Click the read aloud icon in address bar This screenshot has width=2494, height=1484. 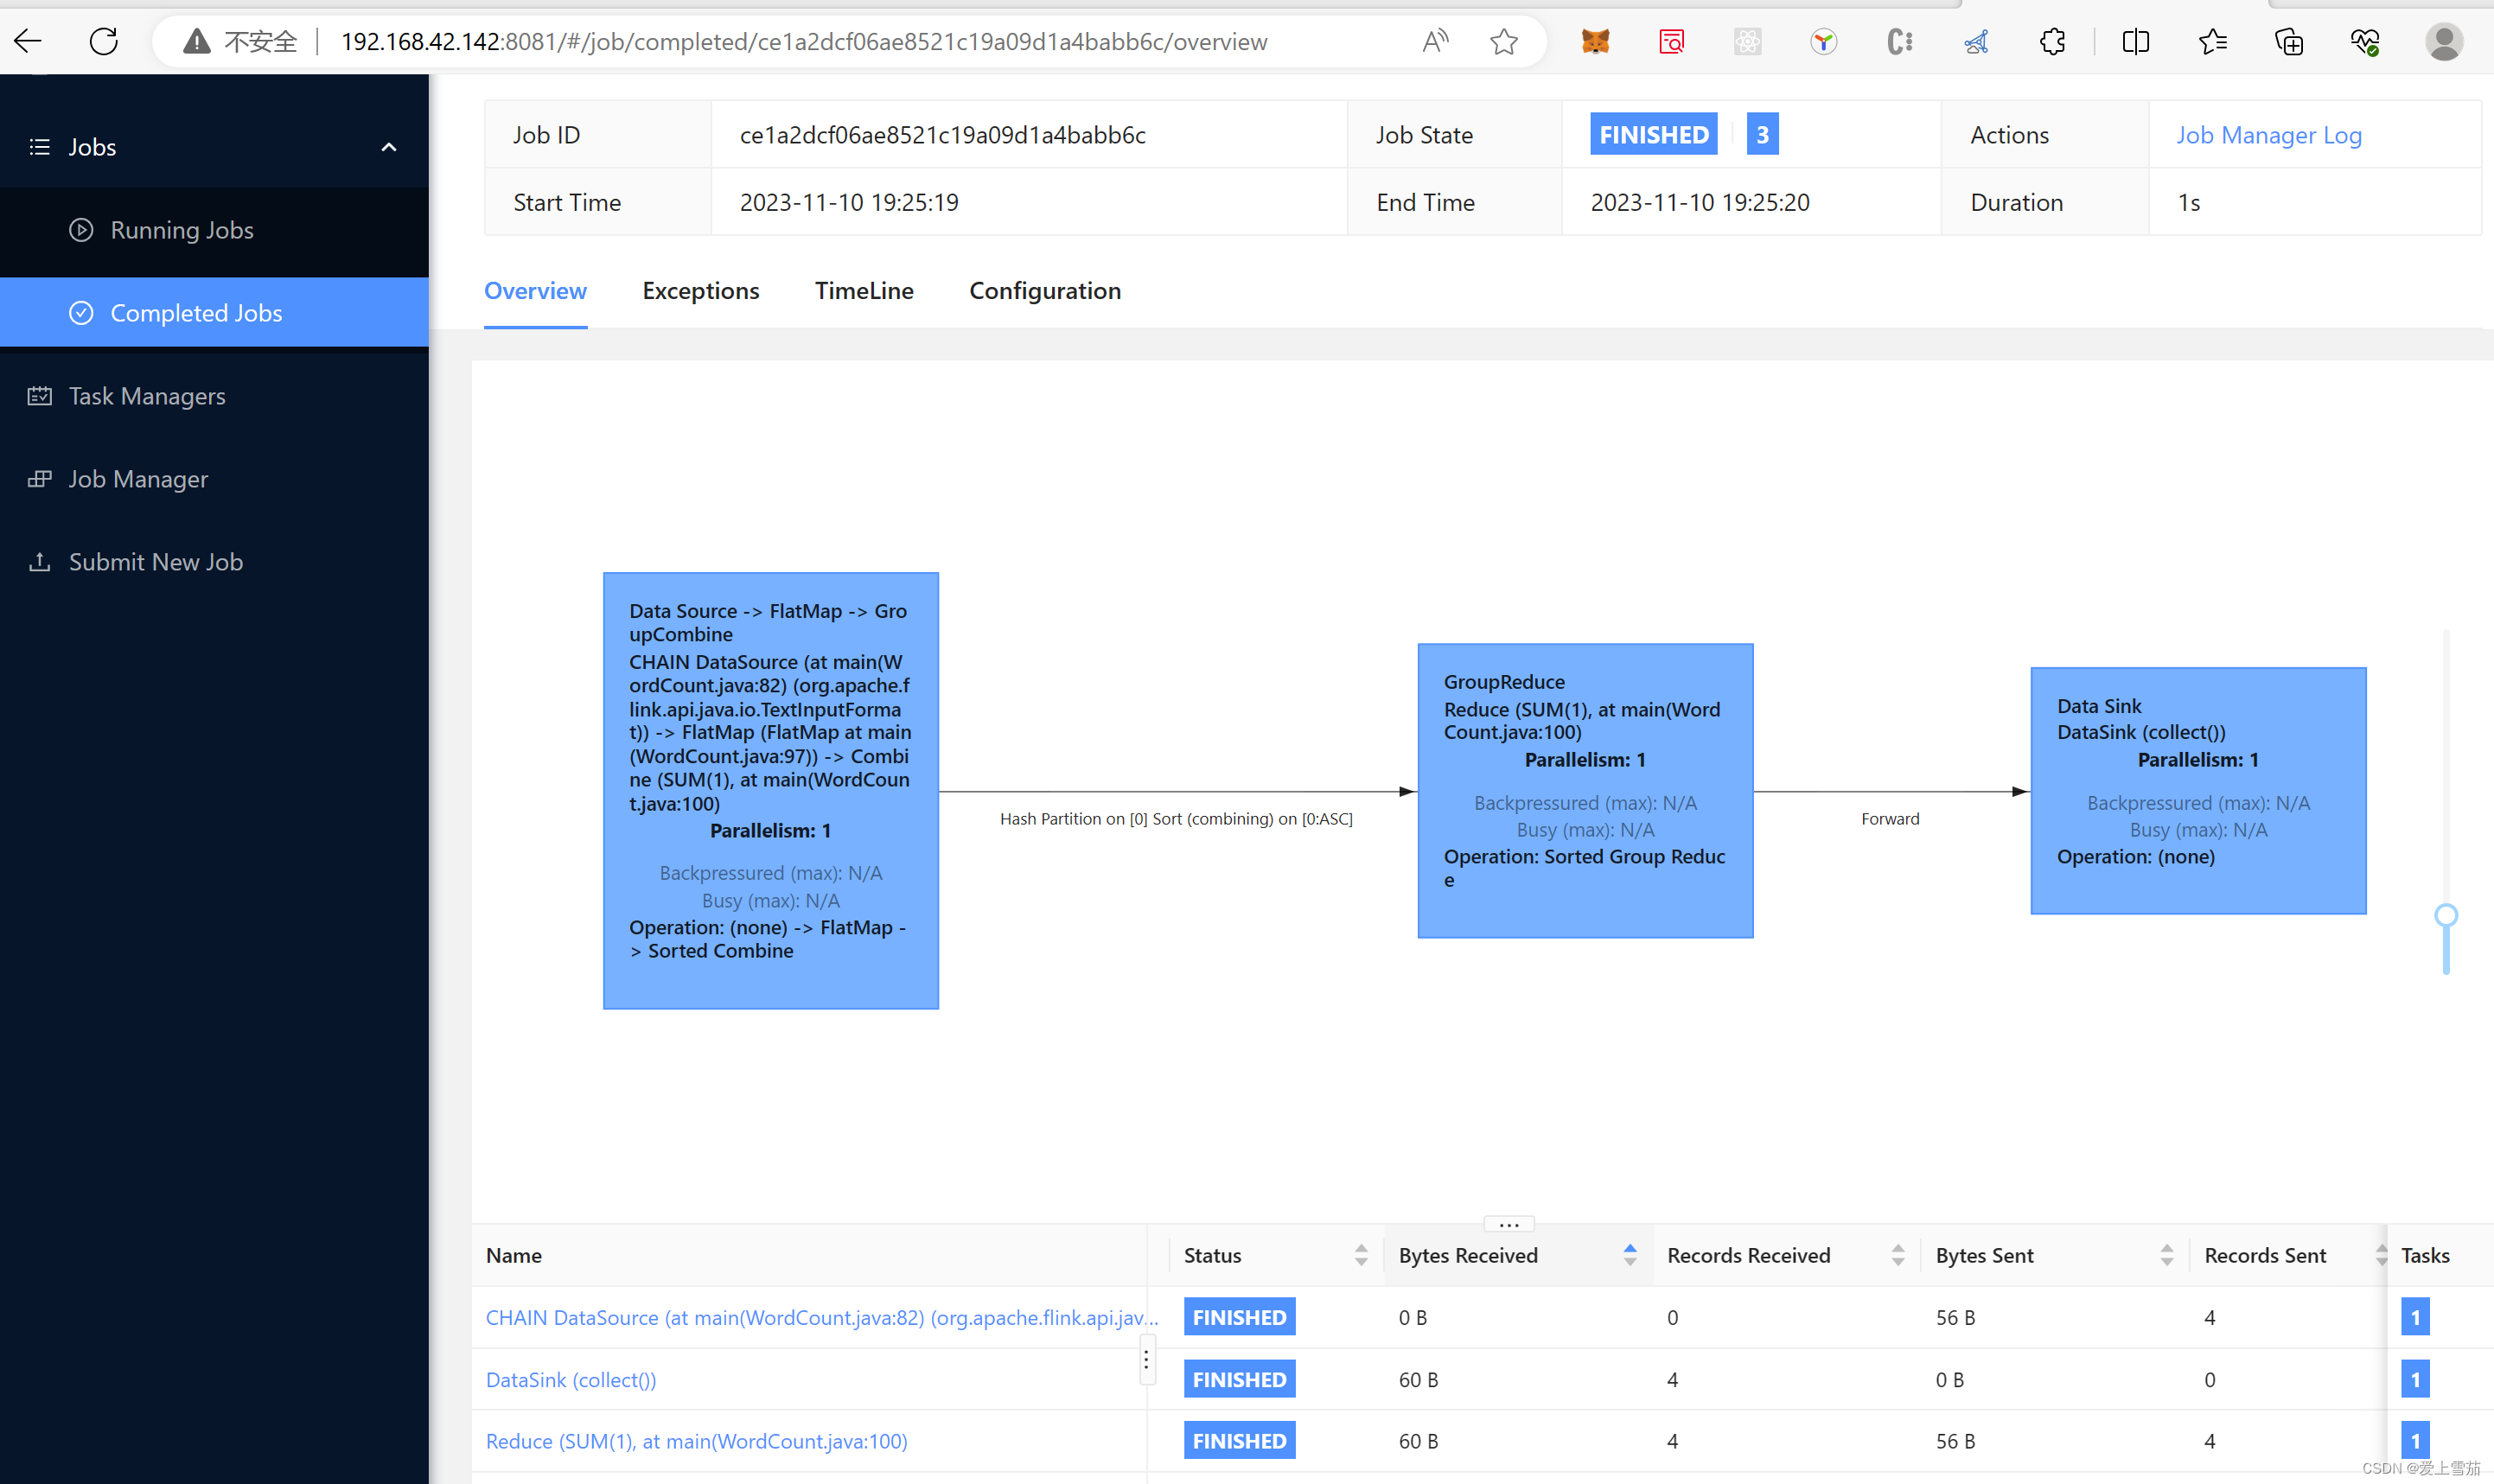[1434, 41]
